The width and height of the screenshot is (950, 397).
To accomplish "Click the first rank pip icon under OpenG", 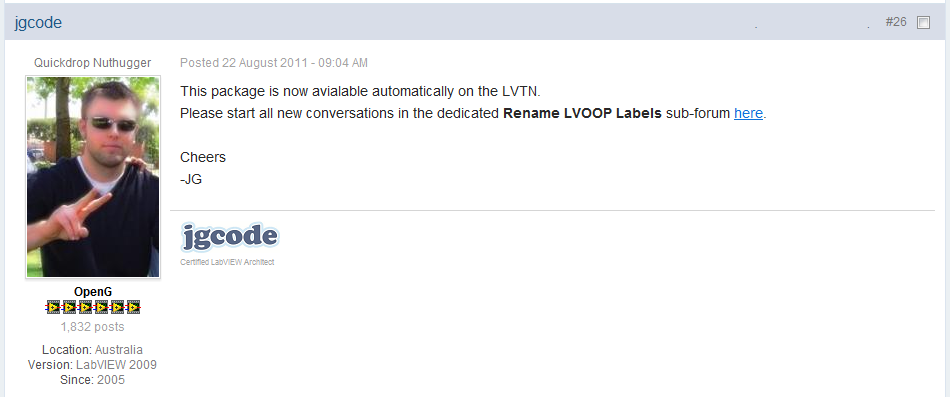I will [53, 307].
